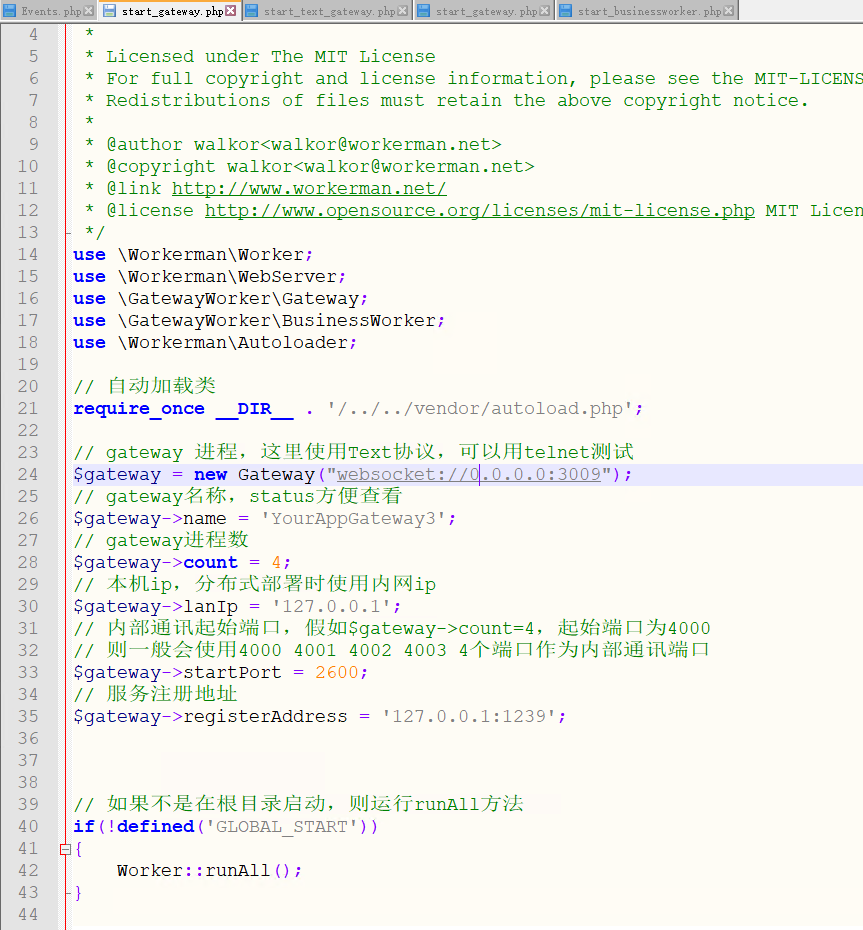
Task: Click line number 14 in the margin
Action: coord(28,254)
